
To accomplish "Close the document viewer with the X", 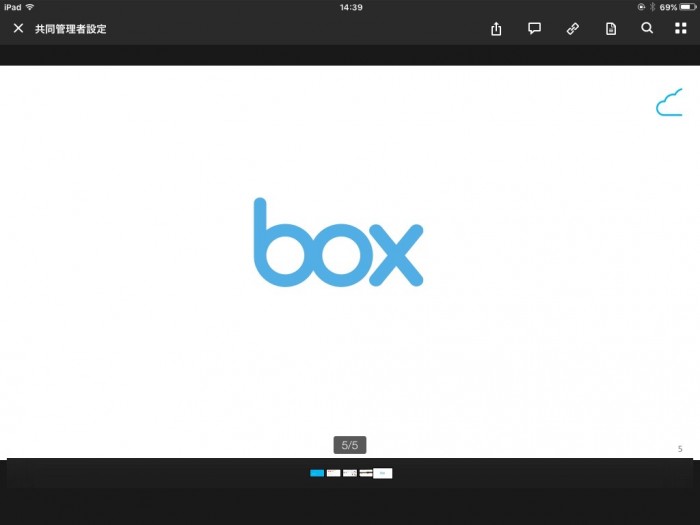I will click(x=18, y=29).
